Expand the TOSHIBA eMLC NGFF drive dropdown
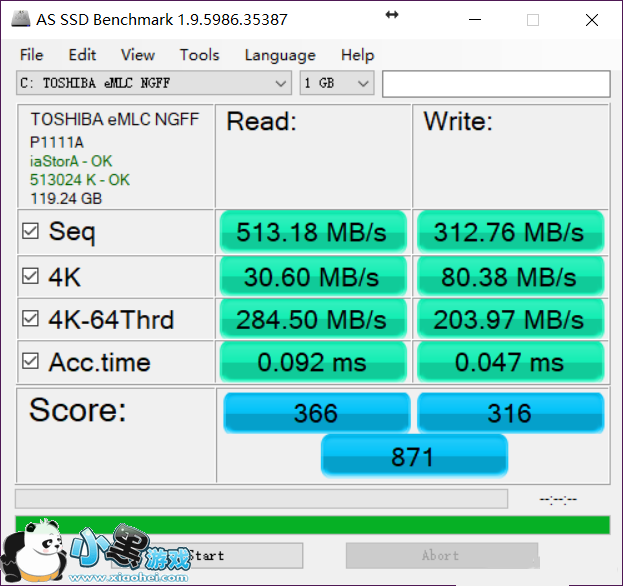Screen dimensions: 623x586 pyautogui.click(x=154, y=83)
